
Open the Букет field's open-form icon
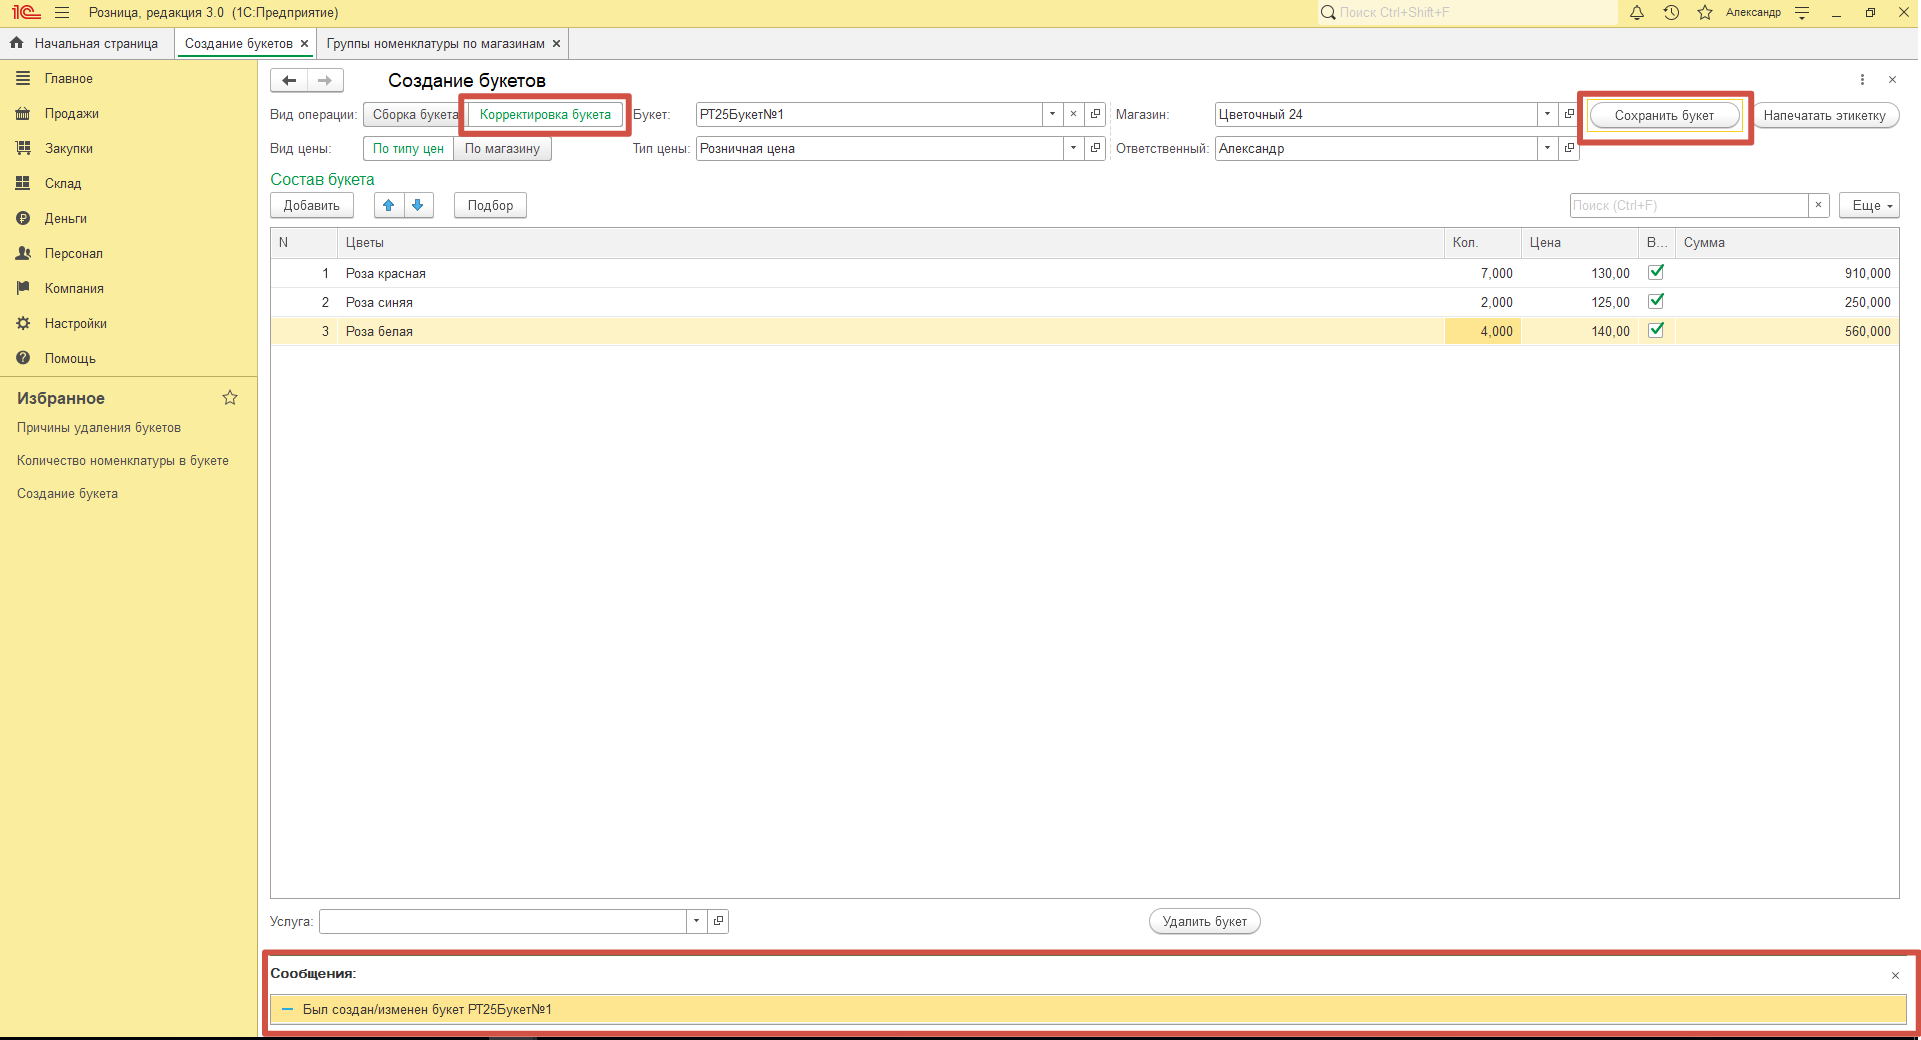1095,114
